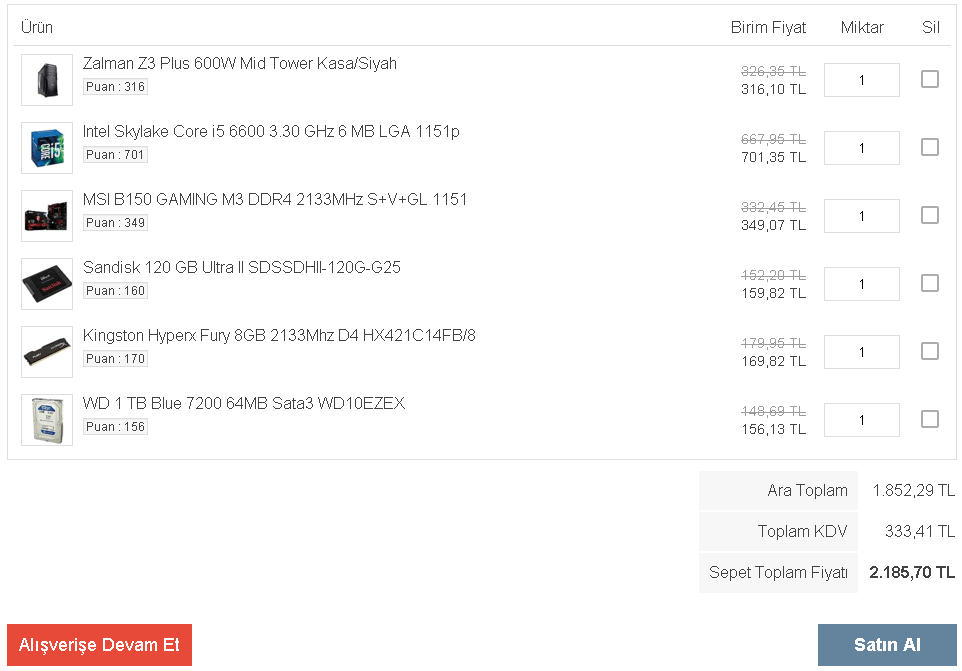Select the Puan : 156 badge
Image resolution: width=962 pixels, height=671 pixels.
115,428
